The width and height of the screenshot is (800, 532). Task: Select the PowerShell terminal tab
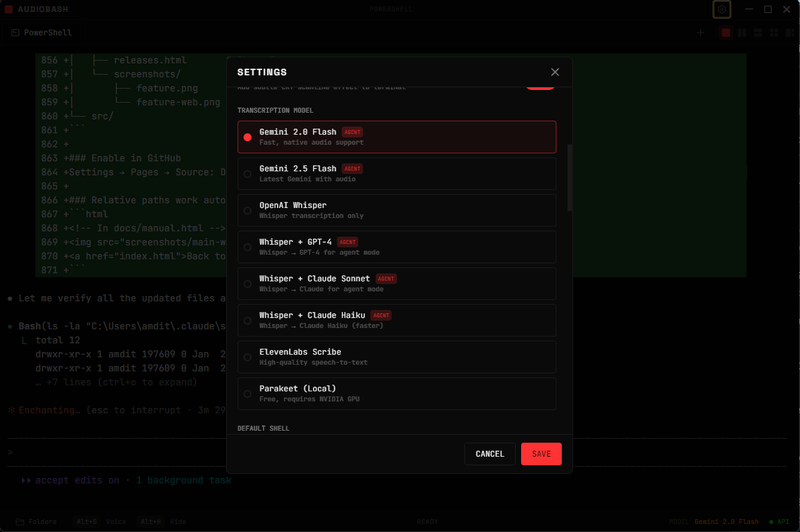(42, 33)
